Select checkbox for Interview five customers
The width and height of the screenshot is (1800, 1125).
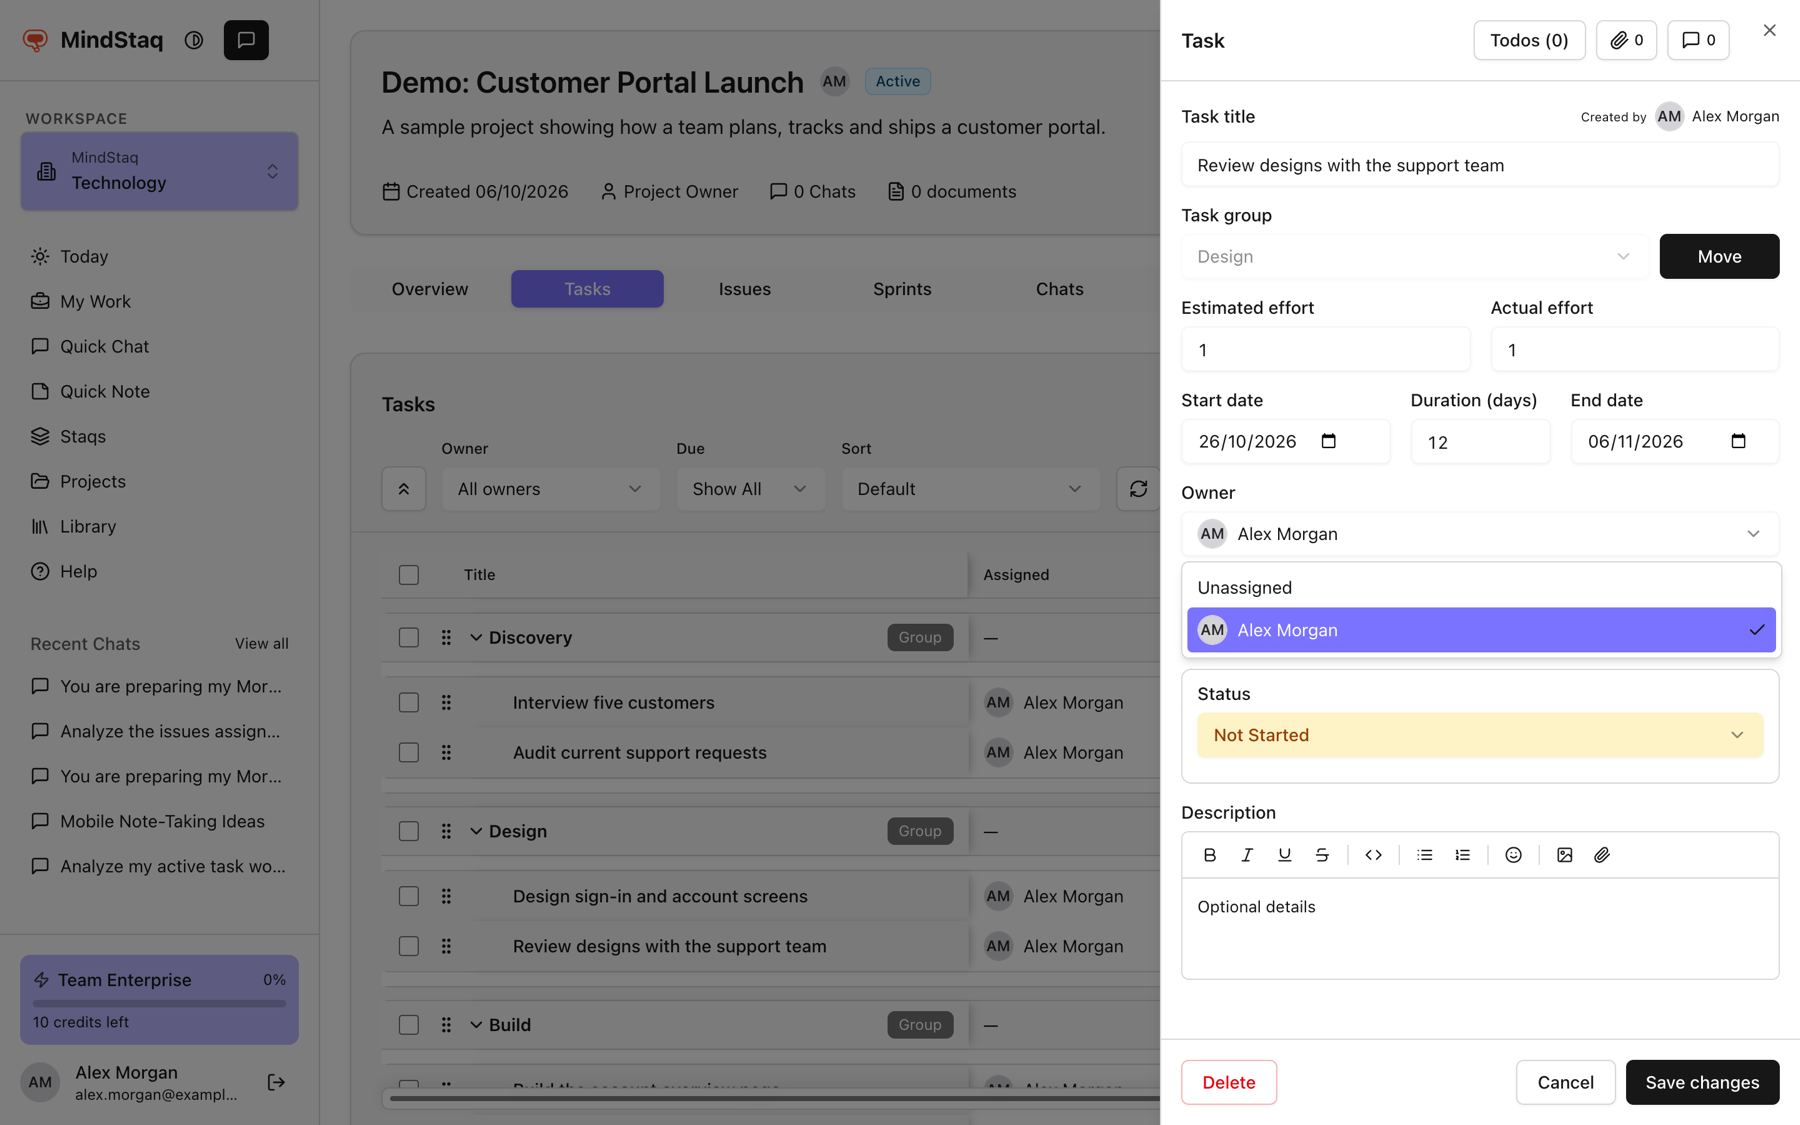409,703
